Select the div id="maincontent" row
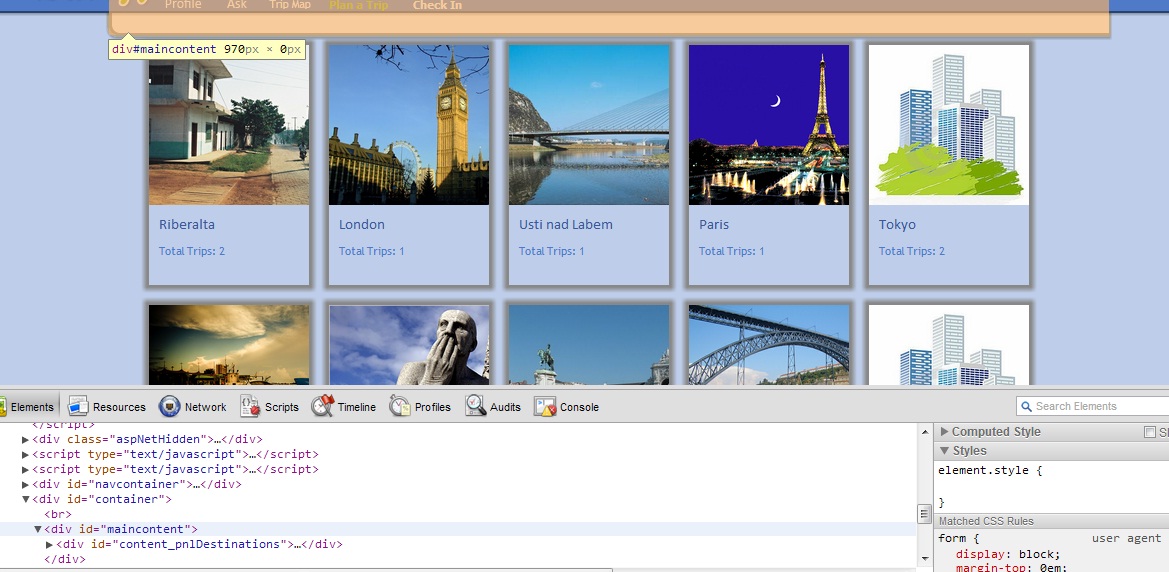The image size is (1169, 572). click(x=458, y=529)
